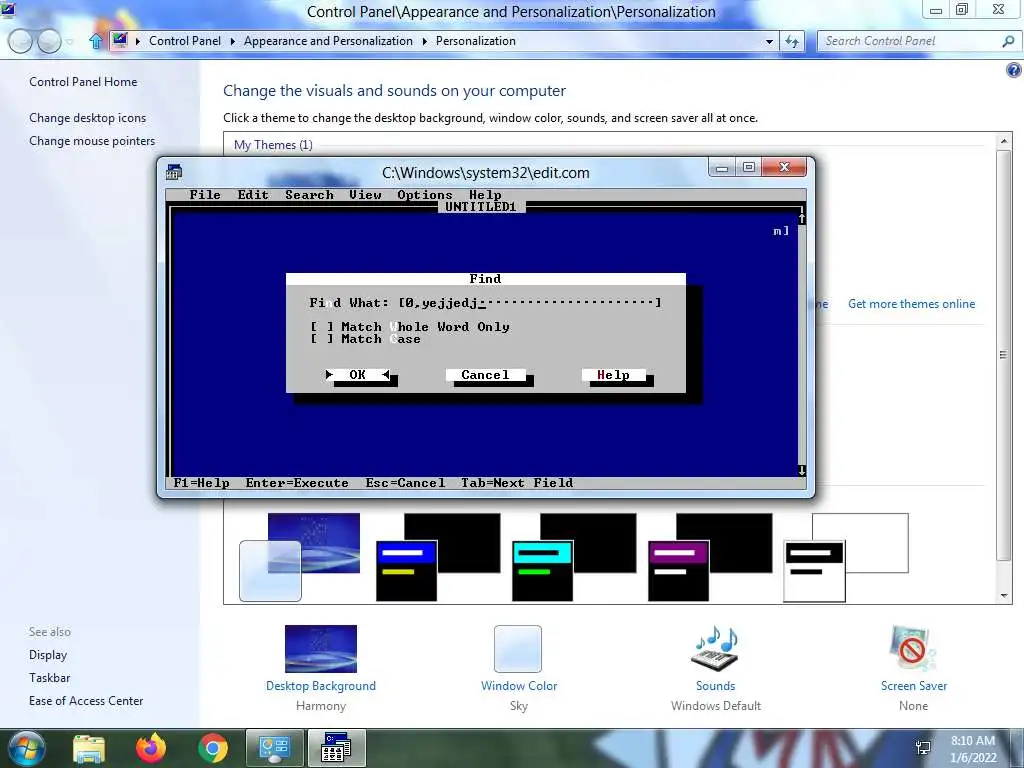
Task: Open Sounds settings icon
Action: 715,649
